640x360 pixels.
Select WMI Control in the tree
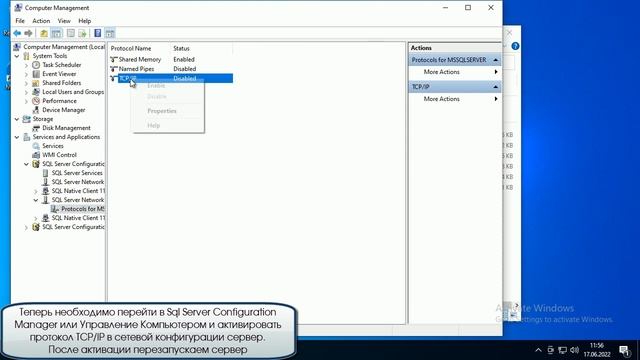coord(59,155)
